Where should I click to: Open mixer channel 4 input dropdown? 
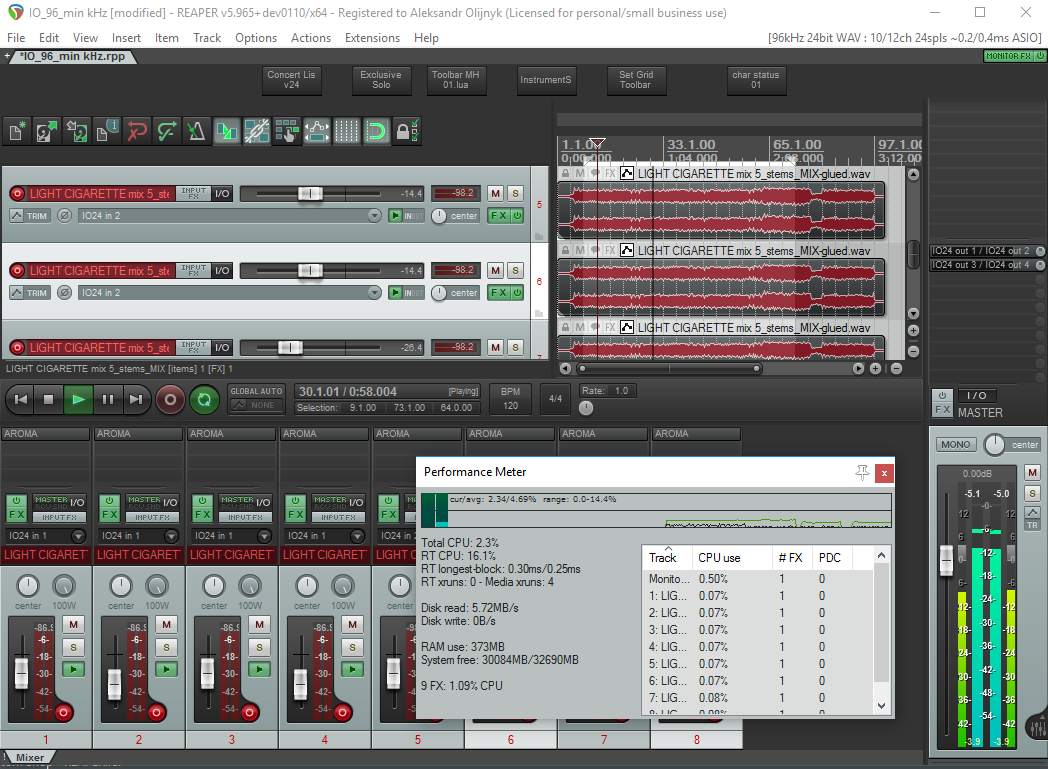coord(325,535)
